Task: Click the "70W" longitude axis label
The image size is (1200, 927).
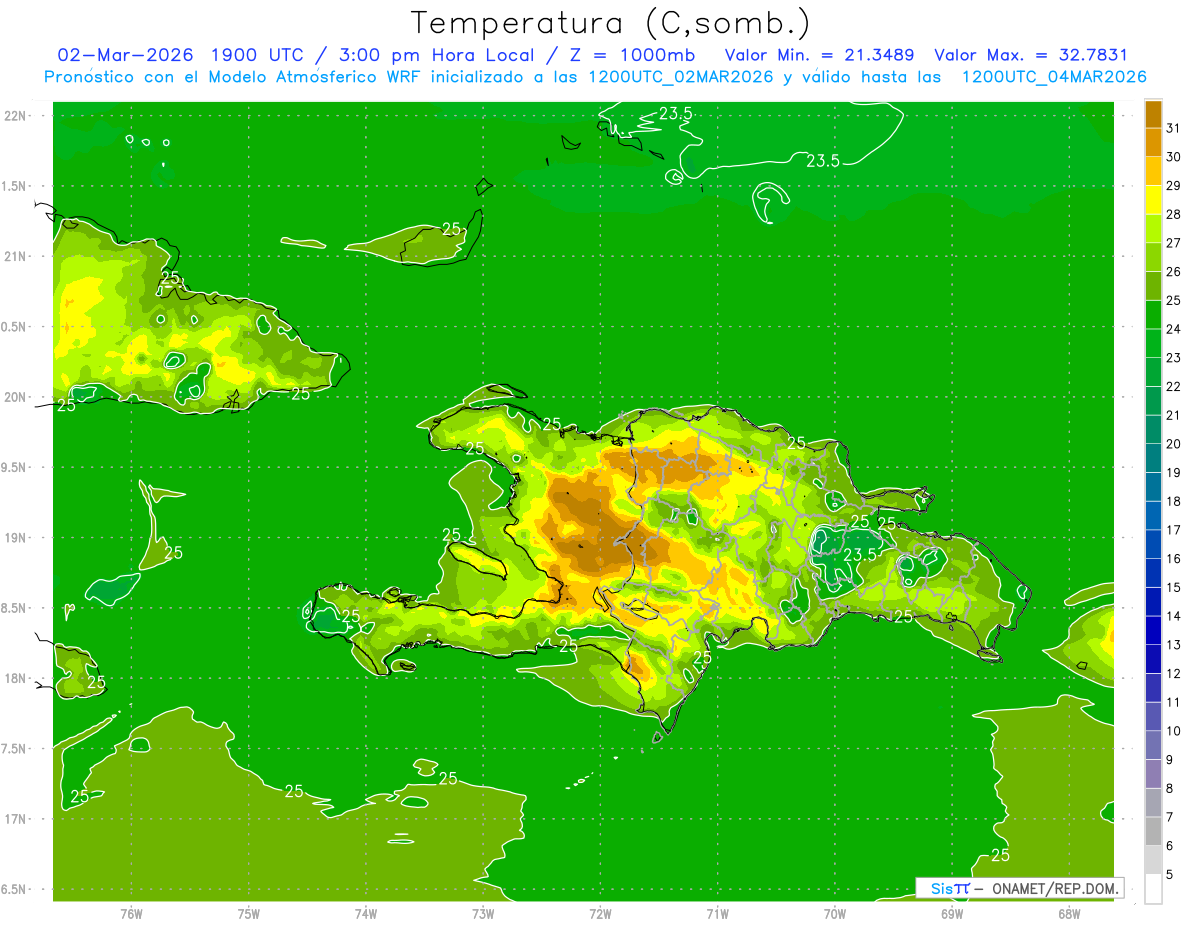Action: click(x=835, y=913)
